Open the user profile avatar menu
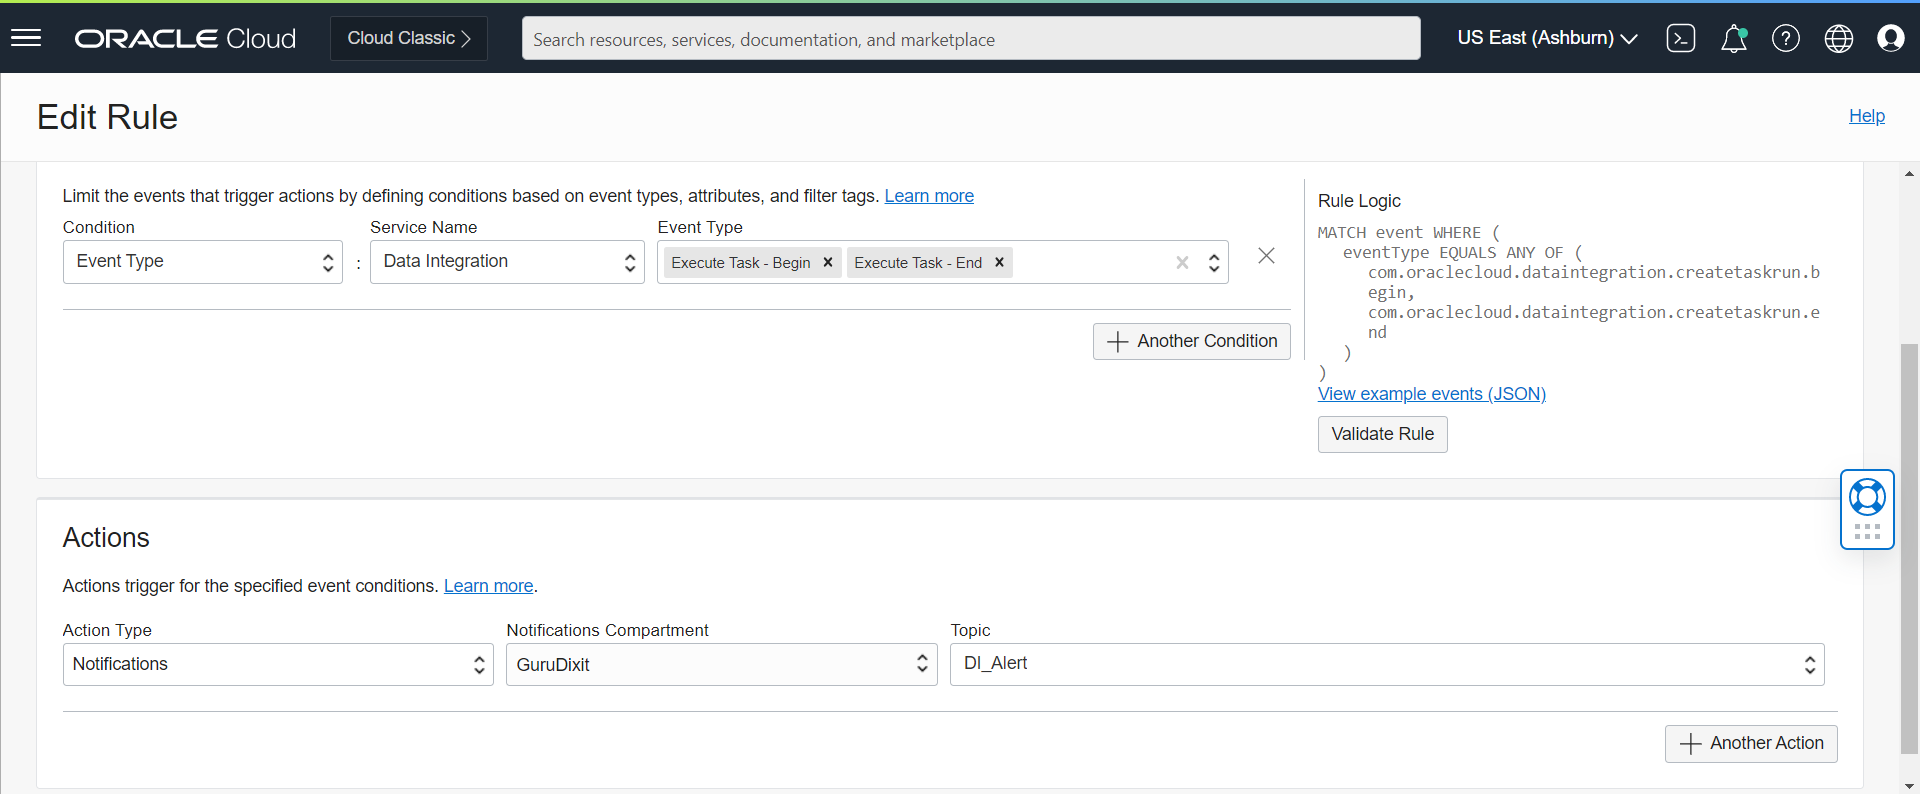Image resolution: width=1920 pixels, height=794 pixels. pos(1890,38)
